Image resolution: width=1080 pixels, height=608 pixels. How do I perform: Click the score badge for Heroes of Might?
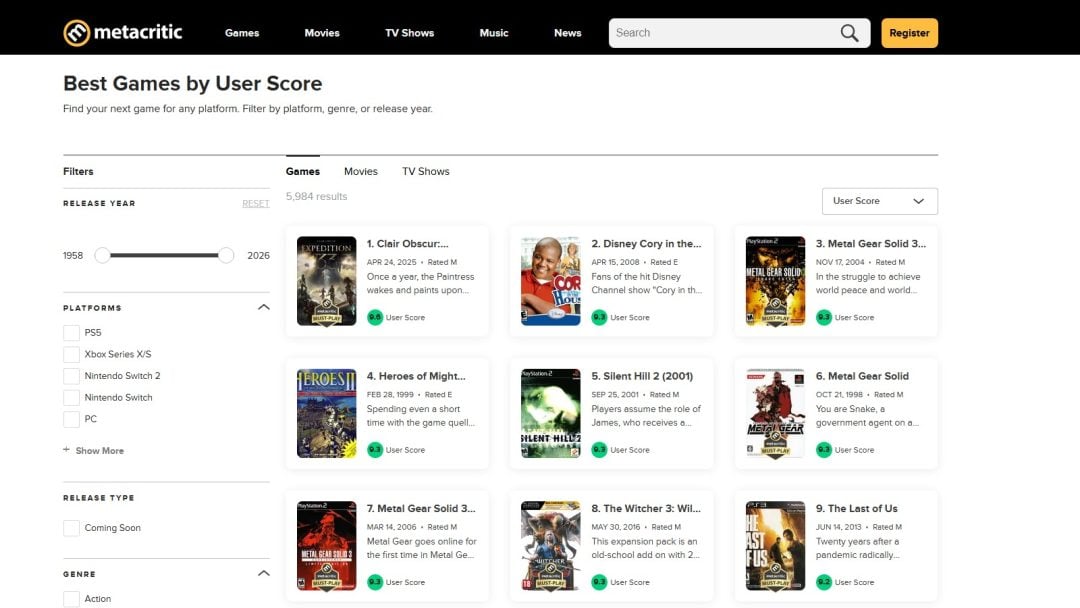tap(375, 450)
